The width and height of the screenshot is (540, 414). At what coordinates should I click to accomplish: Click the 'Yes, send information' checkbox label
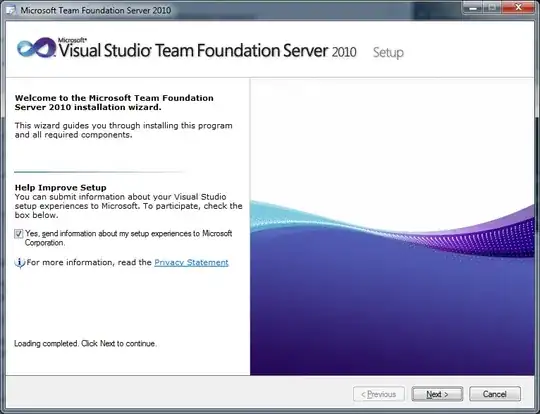pos(128,238)
